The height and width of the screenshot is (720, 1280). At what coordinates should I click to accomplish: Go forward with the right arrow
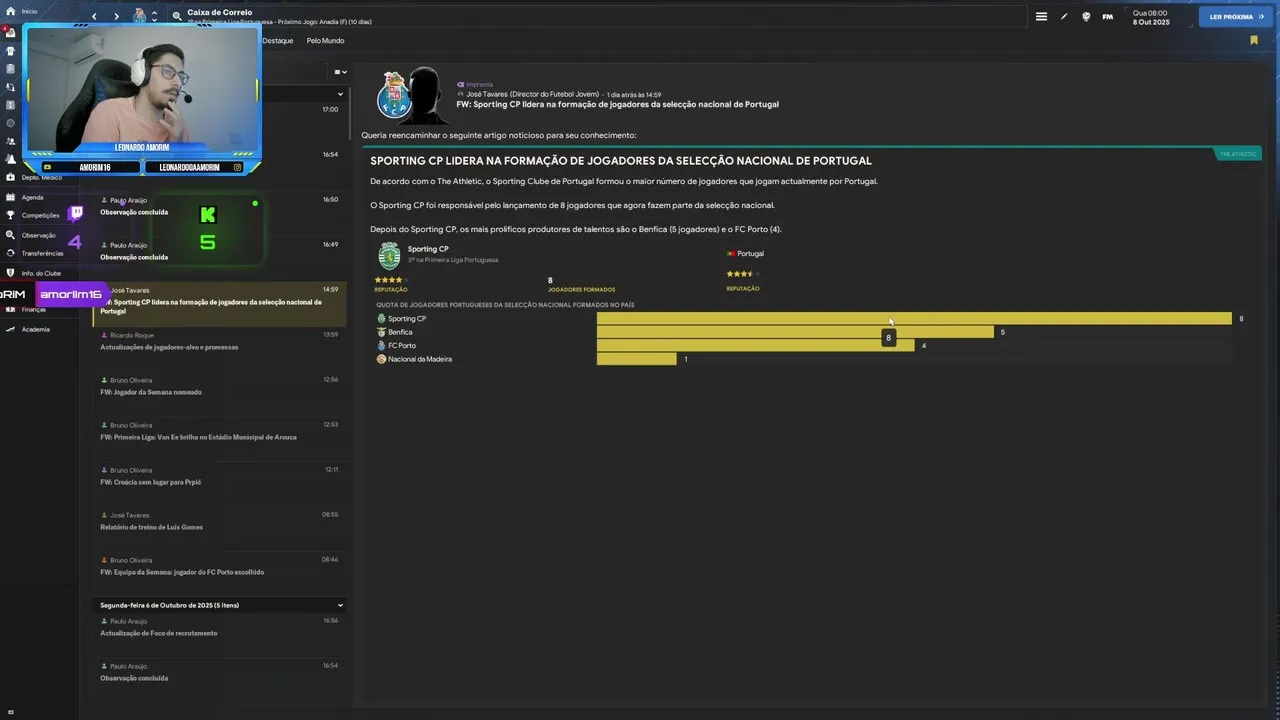coord(116,16)
